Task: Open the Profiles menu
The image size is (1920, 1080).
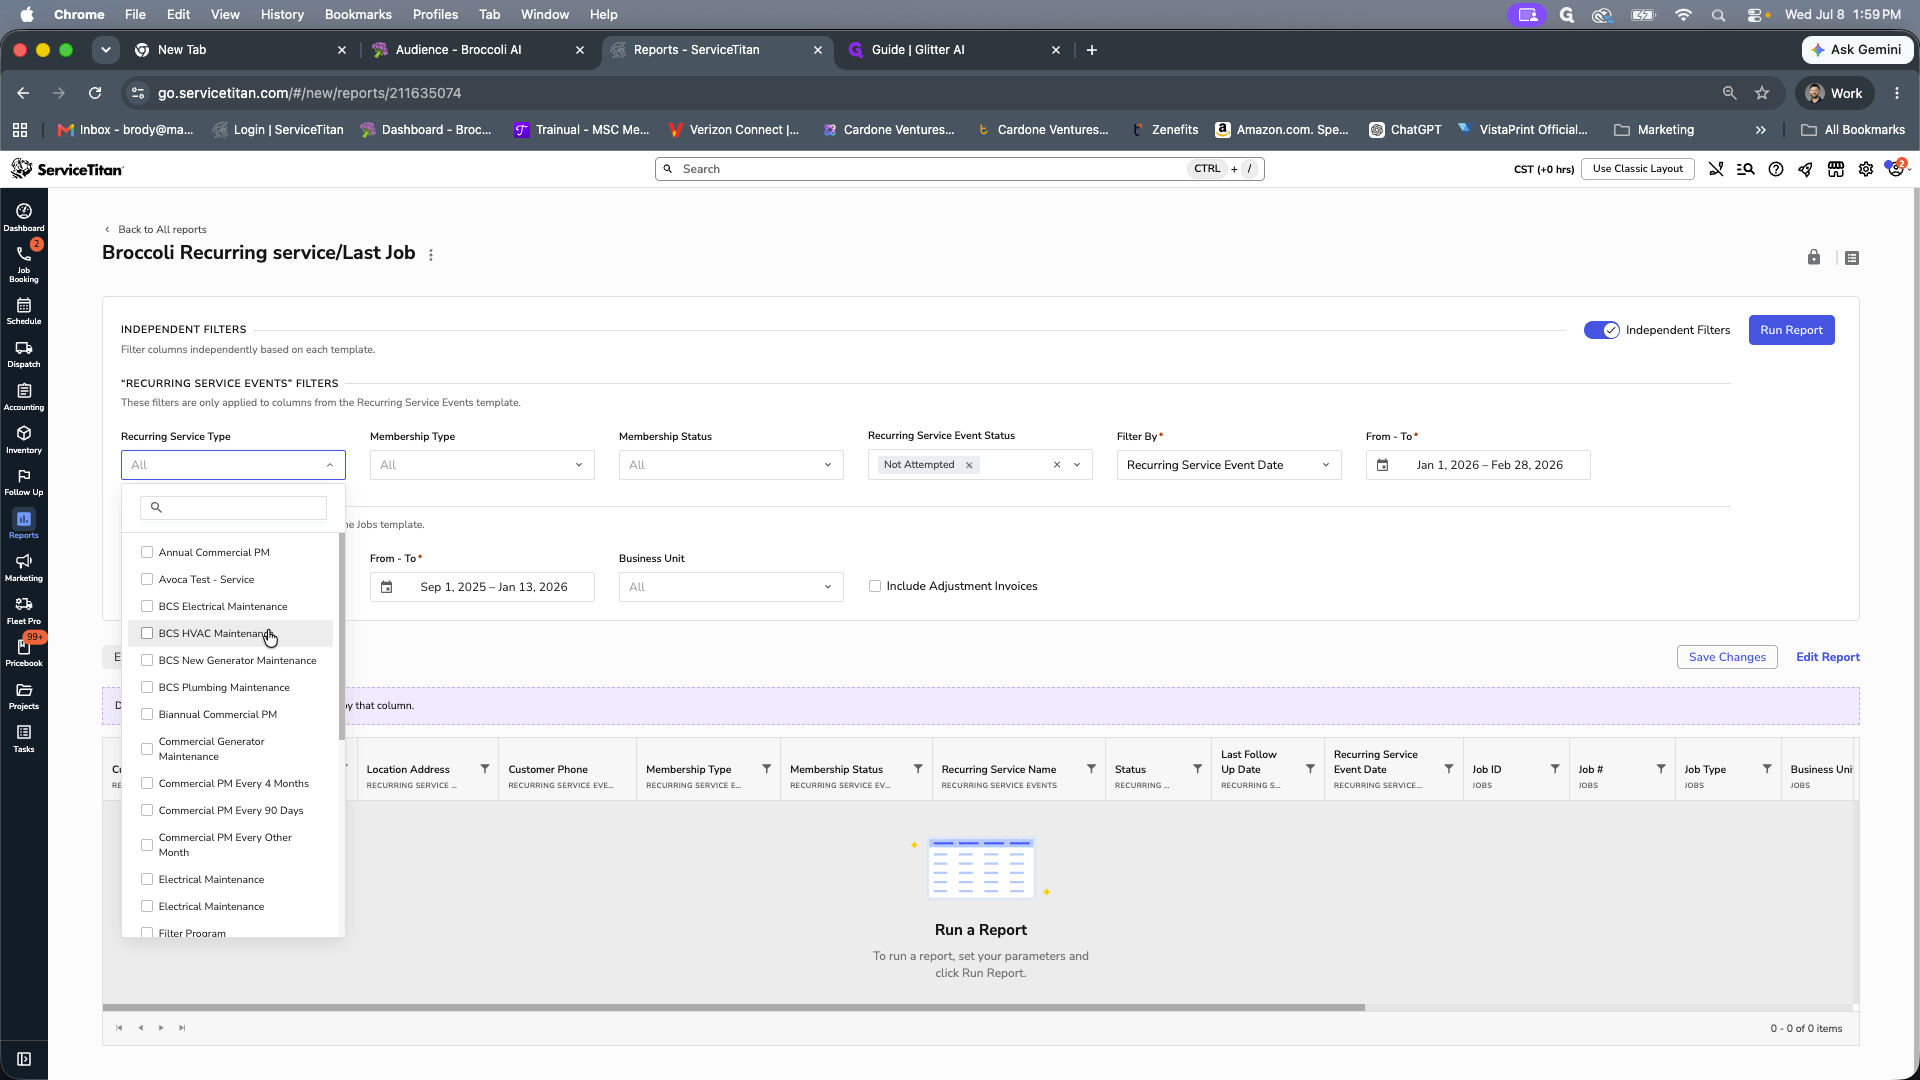Action: coord(435,15)
